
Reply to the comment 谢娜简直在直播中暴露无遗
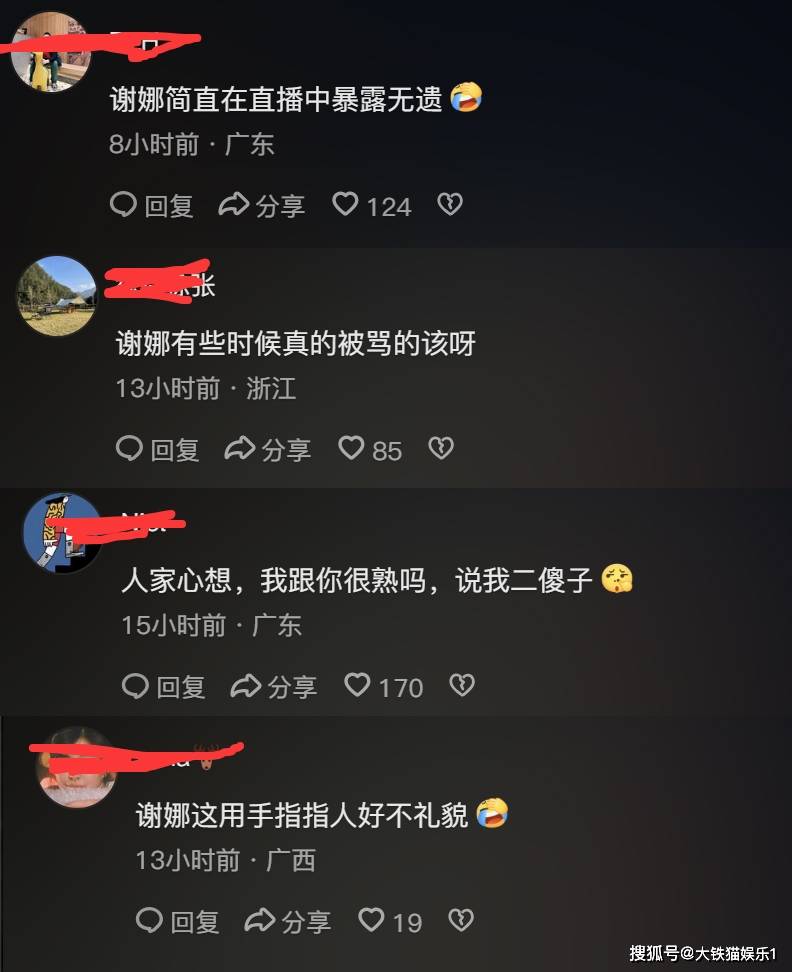(x=152, y=205)
